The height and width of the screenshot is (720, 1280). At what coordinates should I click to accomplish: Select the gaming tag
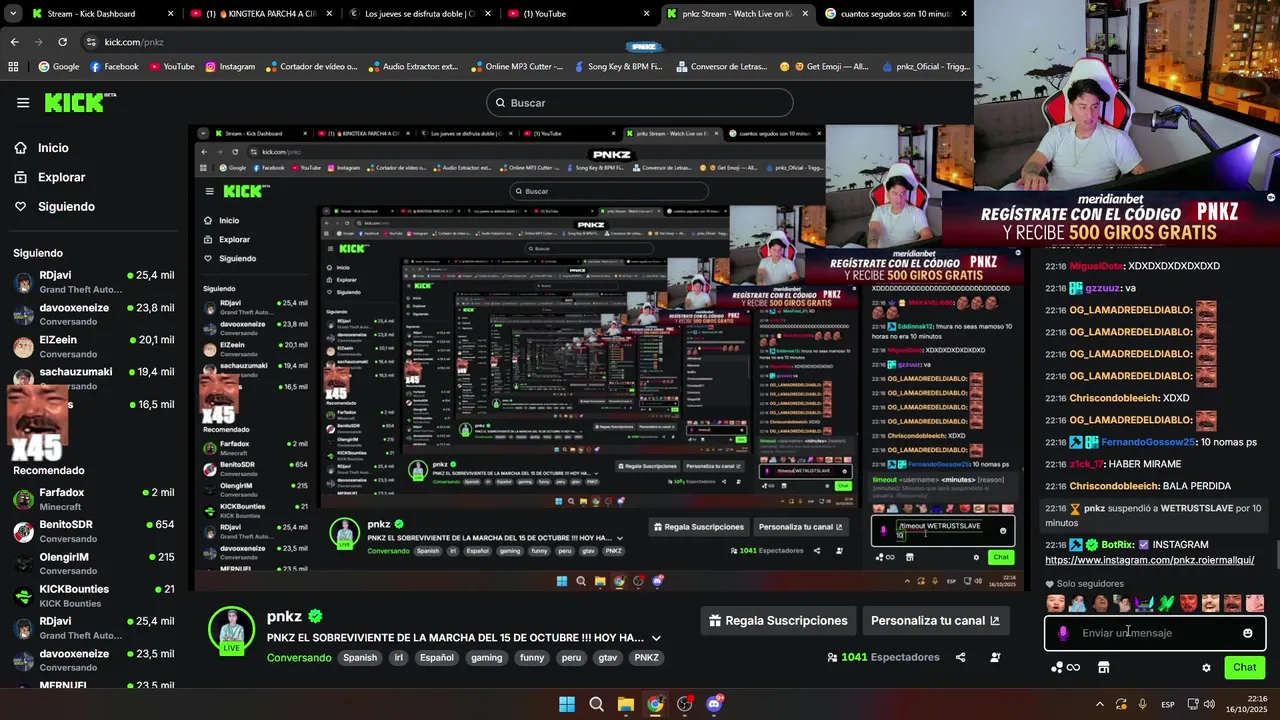point(487,658)
